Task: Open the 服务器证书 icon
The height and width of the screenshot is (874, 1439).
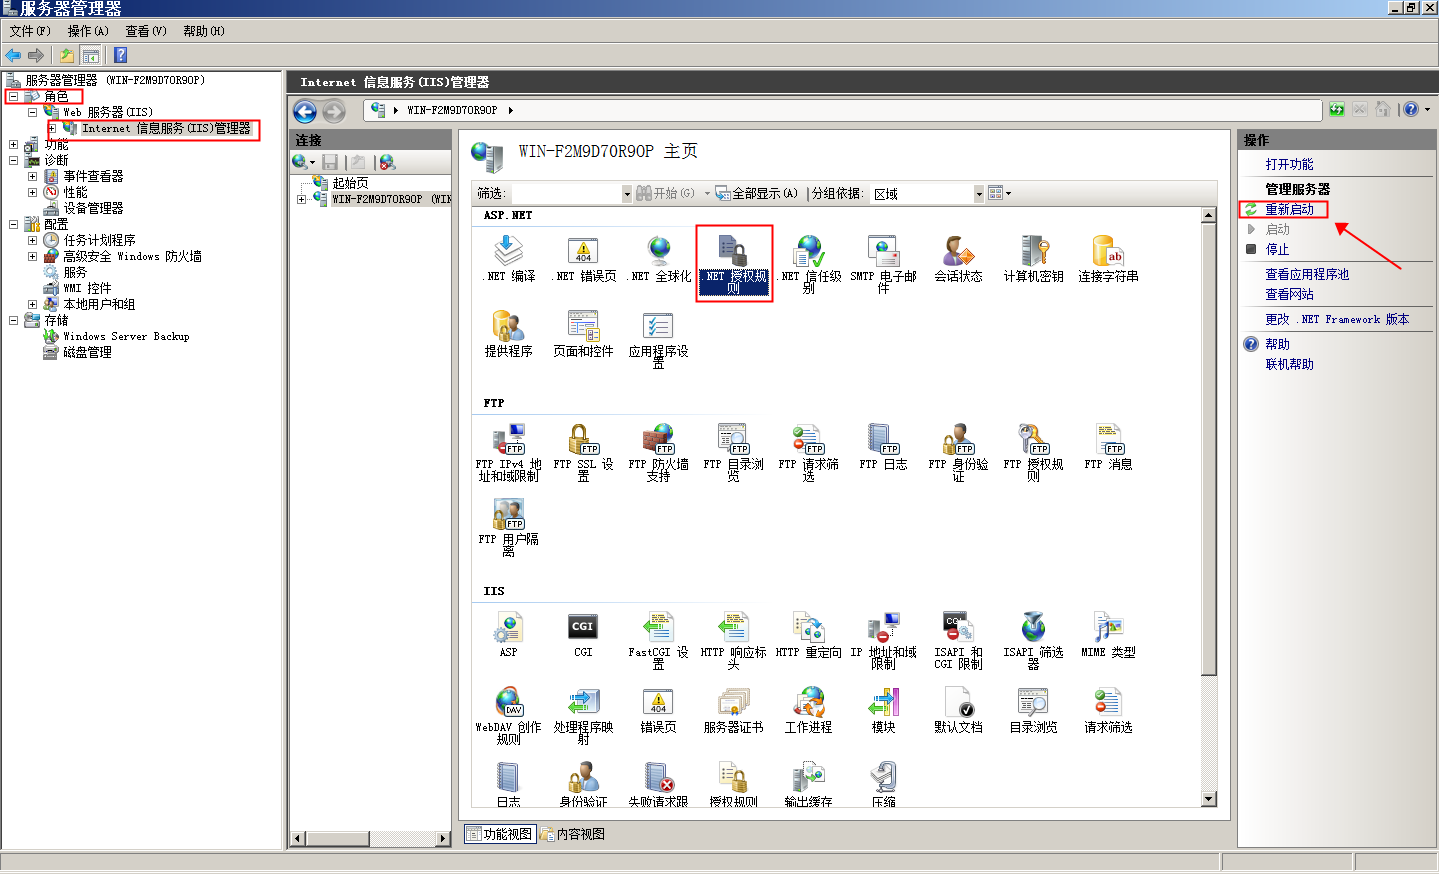Action: click(733, 709)
